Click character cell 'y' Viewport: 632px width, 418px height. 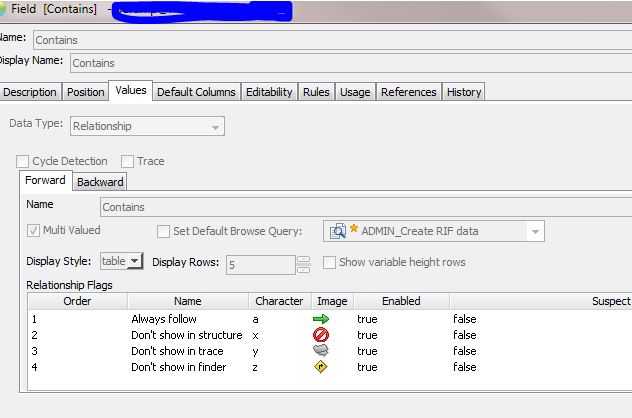pos(255,352)
